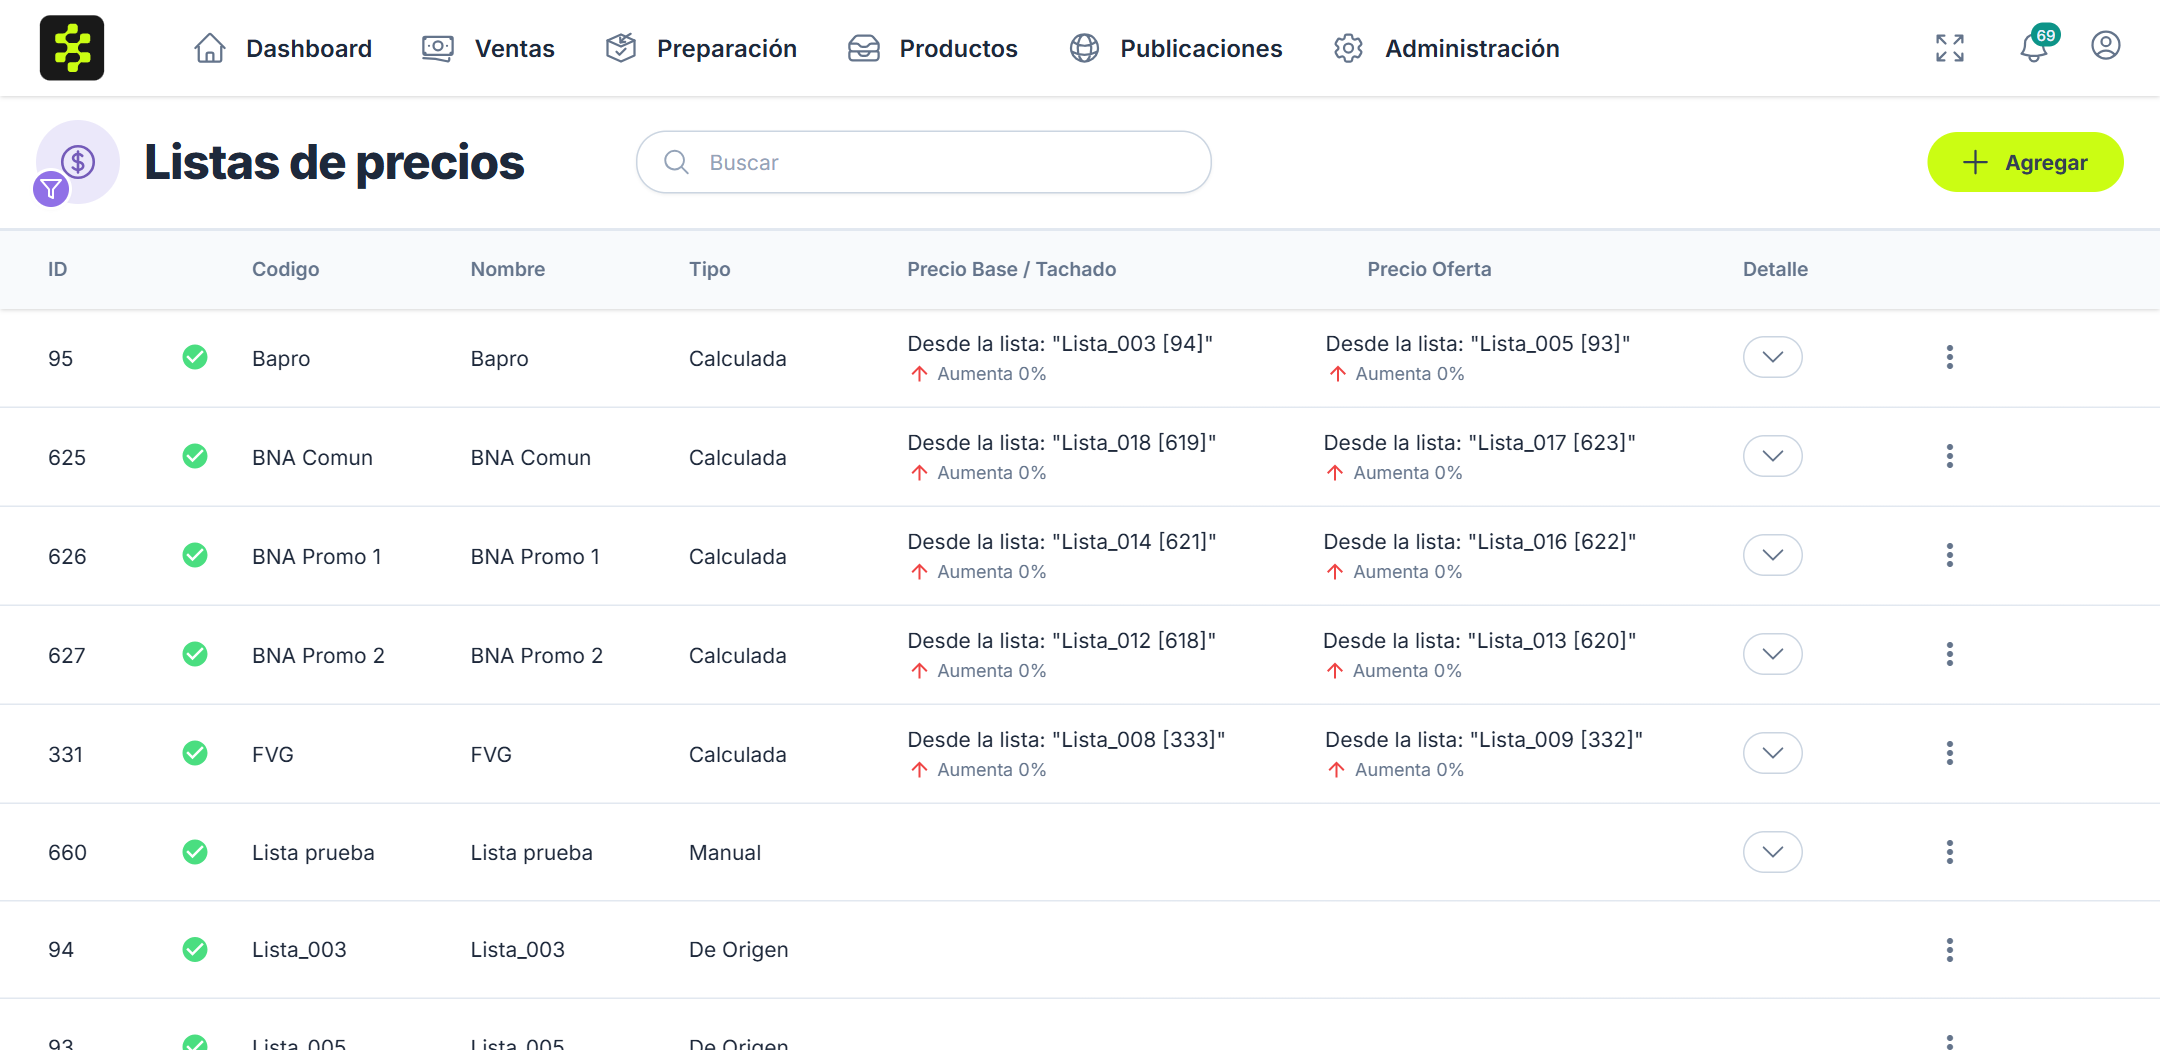Viewport: 2160px width, 1050px height.
Task: Expand detail for Lista prueba row
Action: (x=1773, y=852)
